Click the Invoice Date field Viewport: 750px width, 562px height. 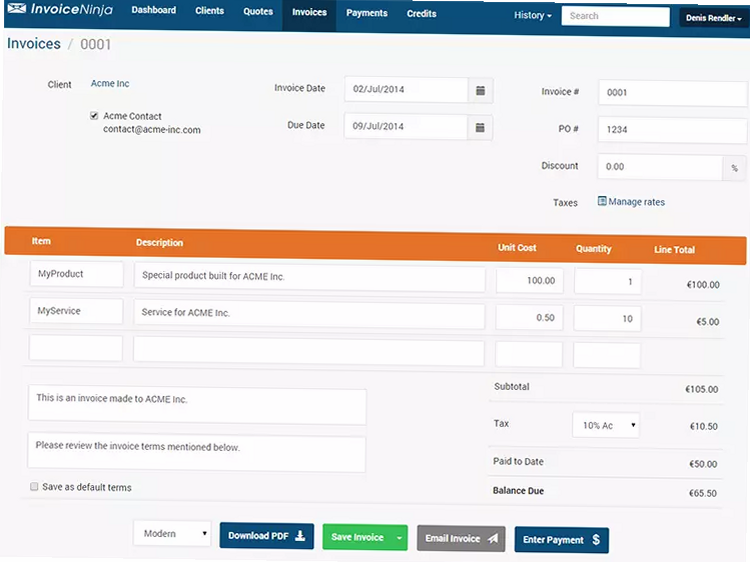click(x=406, y=89)
